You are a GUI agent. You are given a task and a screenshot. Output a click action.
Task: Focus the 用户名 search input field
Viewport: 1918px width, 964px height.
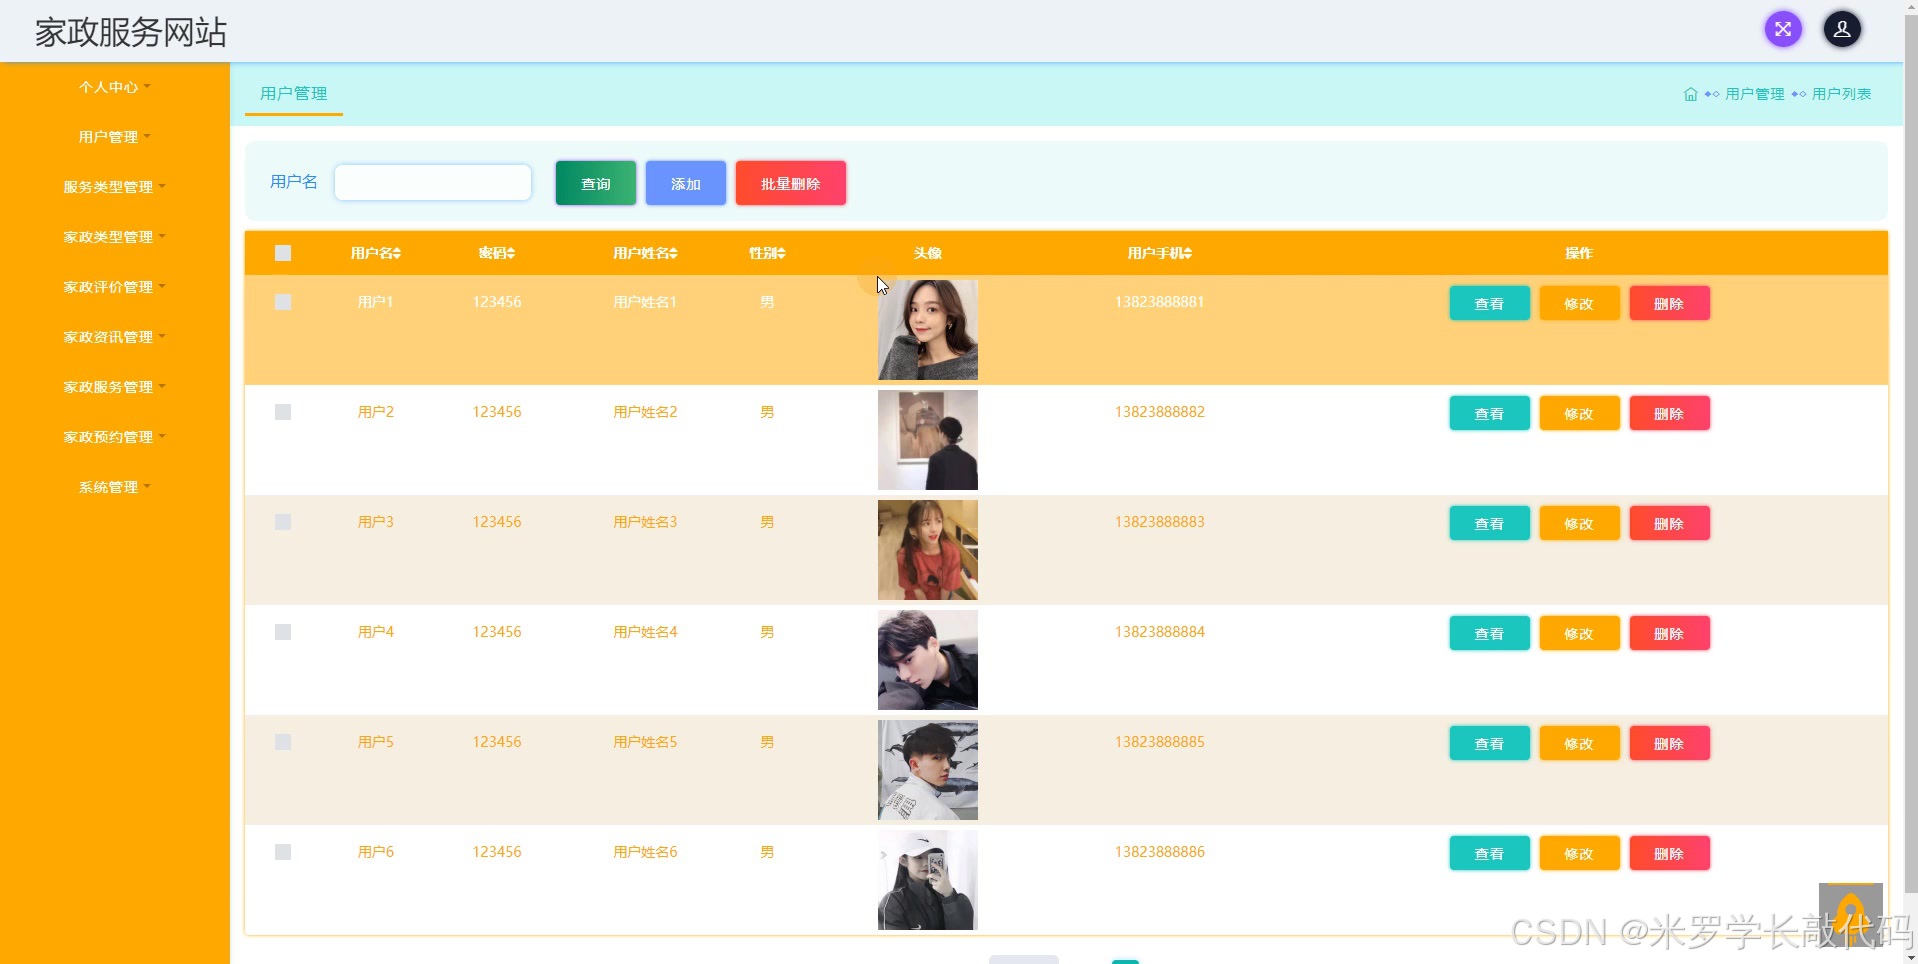tap(433, 182)
